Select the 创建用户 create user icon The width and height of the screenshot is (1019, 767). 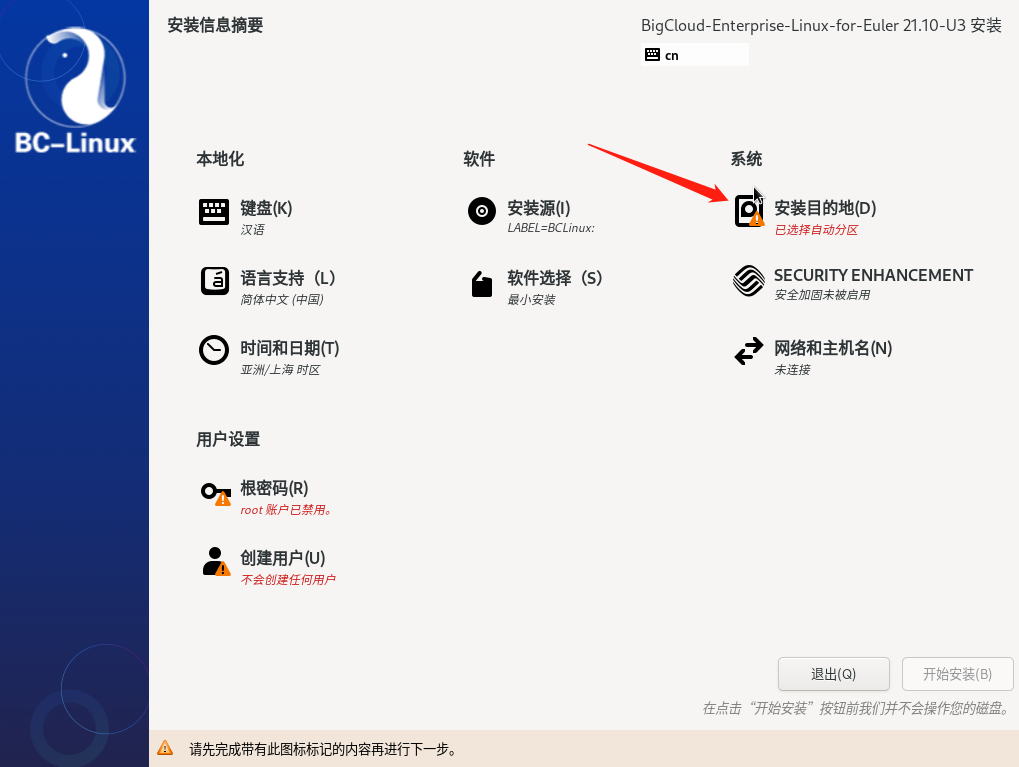pos(213,560)
